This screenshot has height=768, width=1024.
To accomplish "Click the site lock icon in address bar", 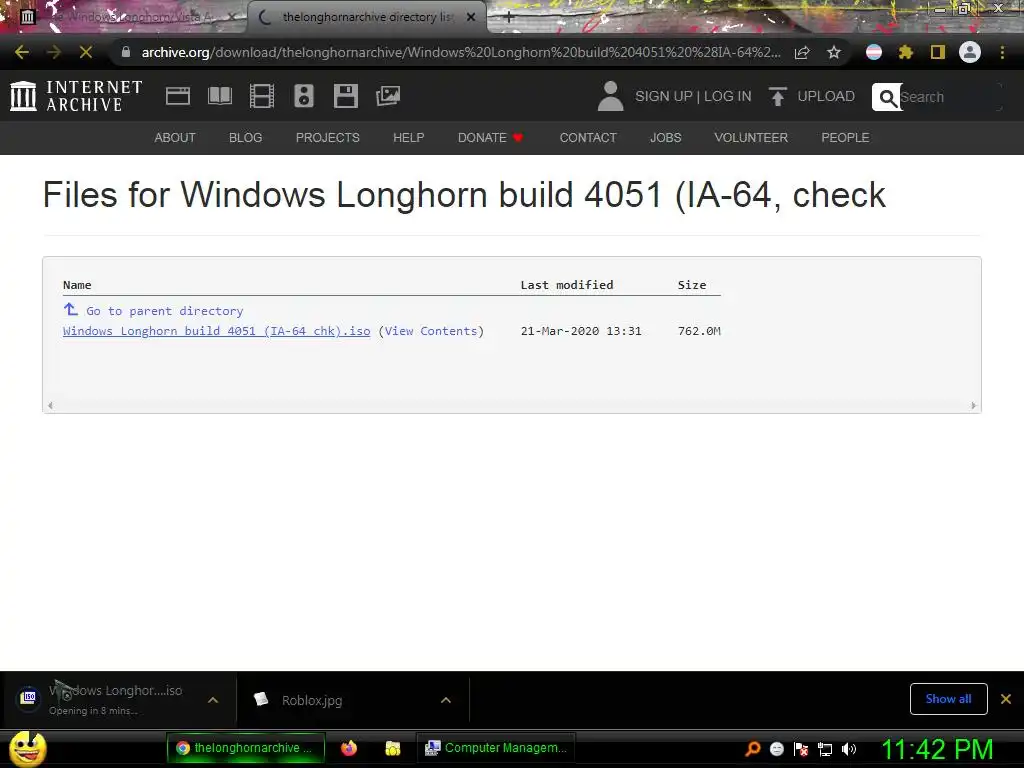I will (126, 52).
